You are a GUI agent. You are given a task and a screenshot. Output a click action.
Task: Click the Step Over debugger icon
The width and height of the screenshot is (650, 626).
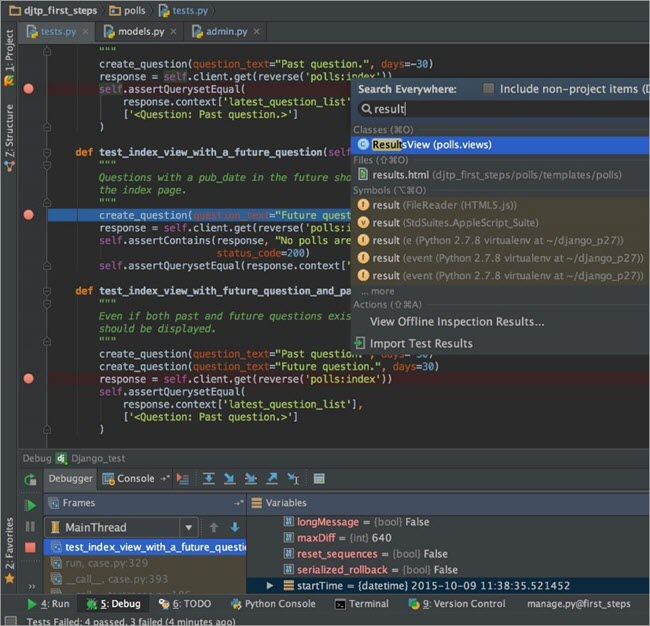click(208, 479)
